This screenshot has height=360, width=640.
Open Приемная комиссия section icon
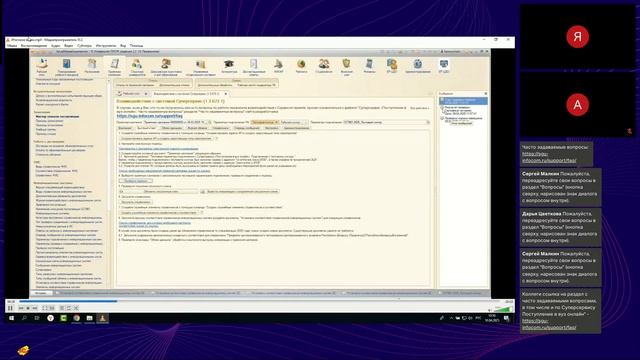click(115, 66)
